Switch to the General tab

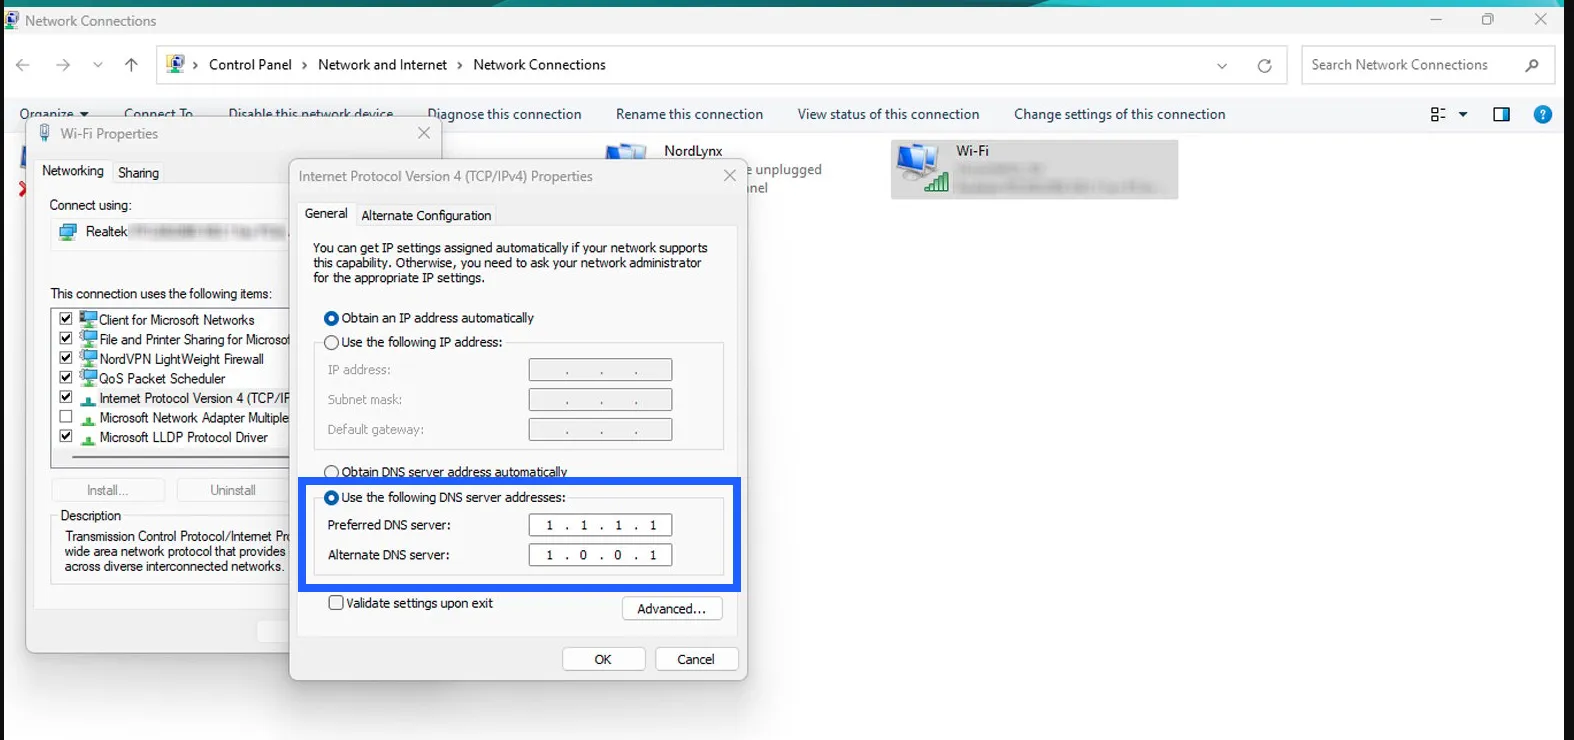[x=326, y=214]
